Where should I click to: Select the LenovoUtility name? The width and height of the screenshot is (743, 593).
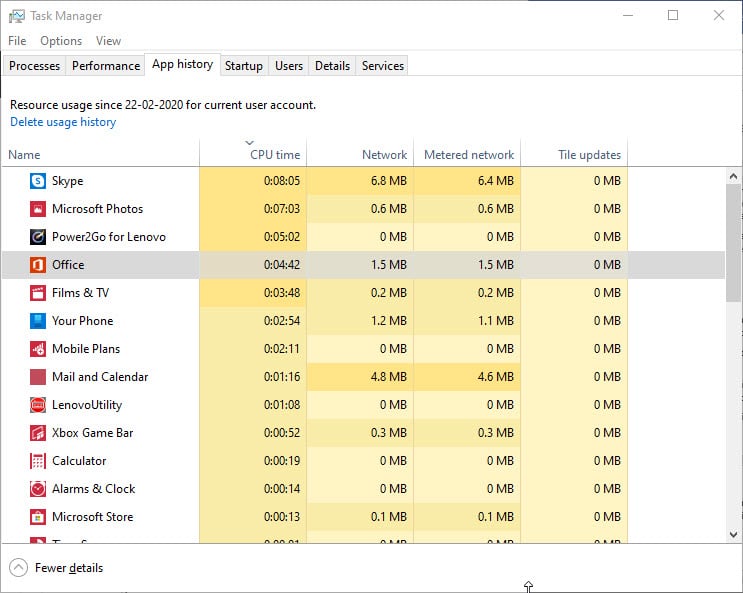coord(87,405)
